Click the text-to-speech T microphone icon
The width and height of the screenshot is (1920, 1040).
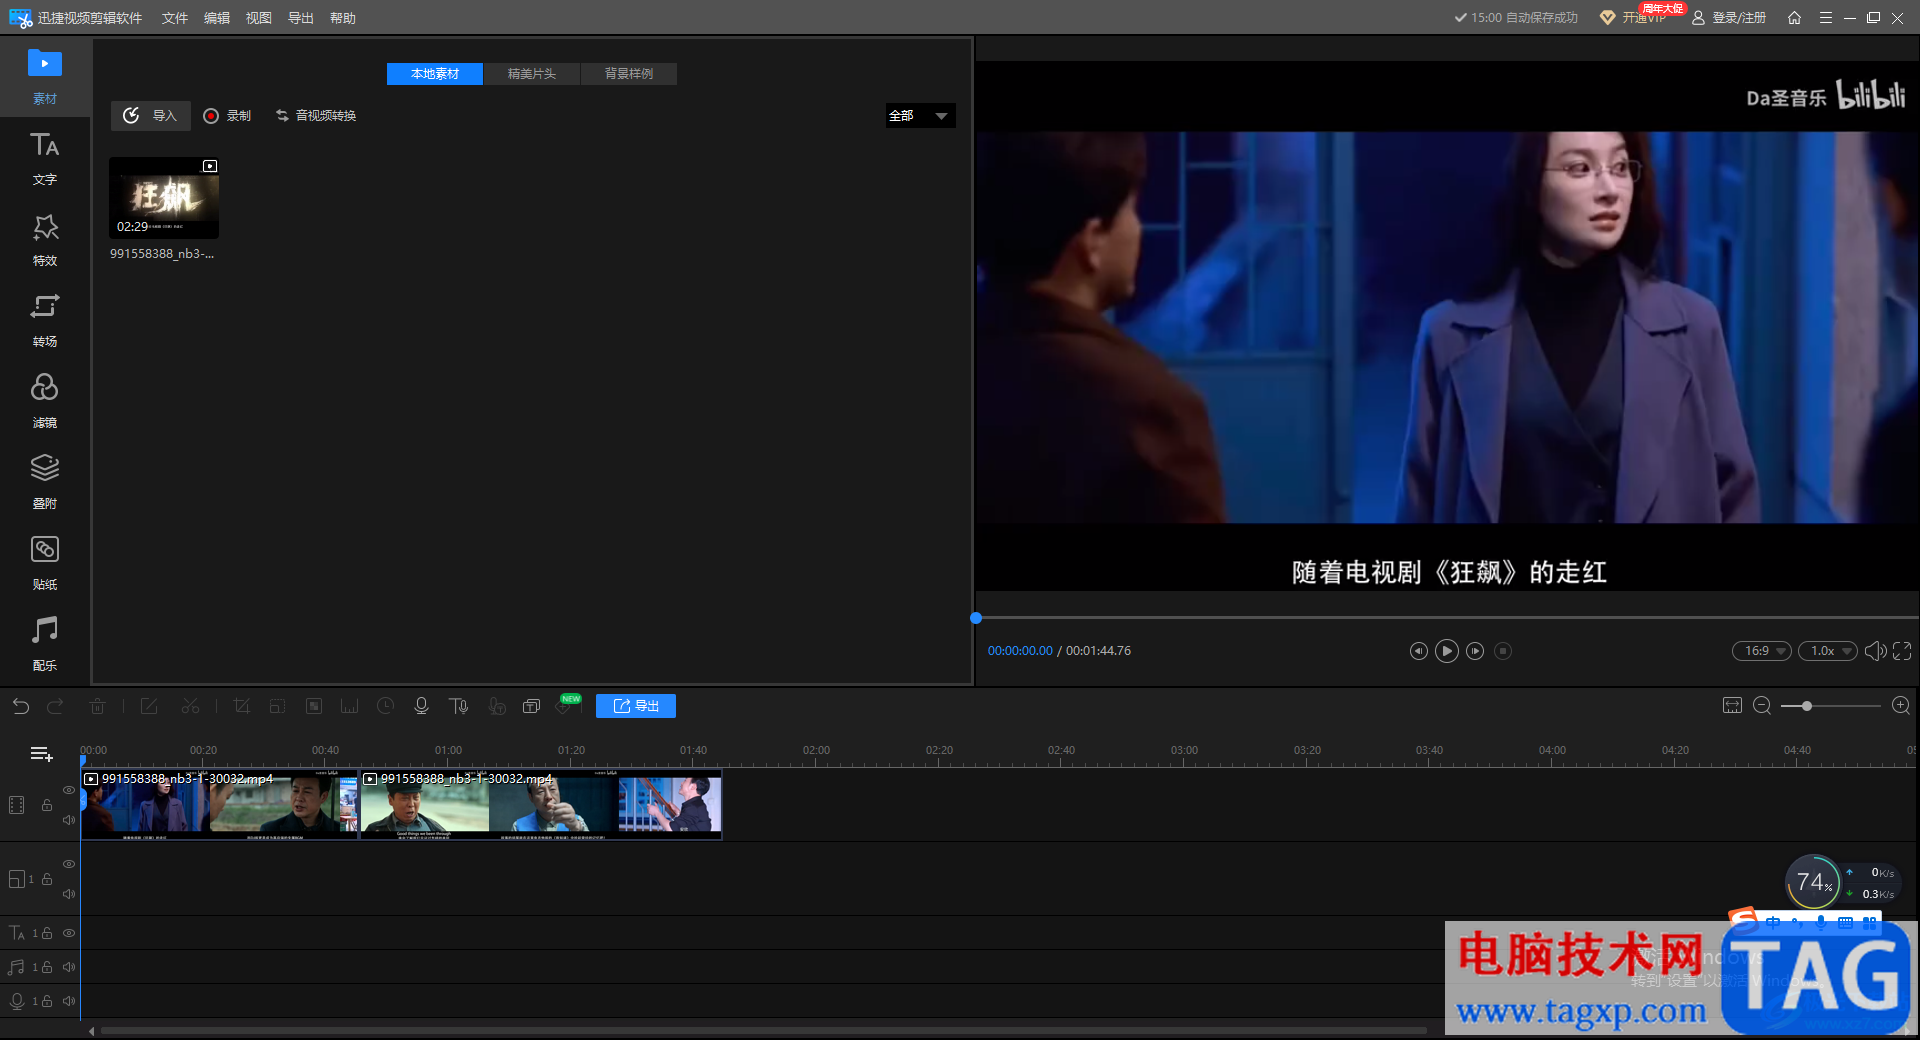tap(459, 706)
